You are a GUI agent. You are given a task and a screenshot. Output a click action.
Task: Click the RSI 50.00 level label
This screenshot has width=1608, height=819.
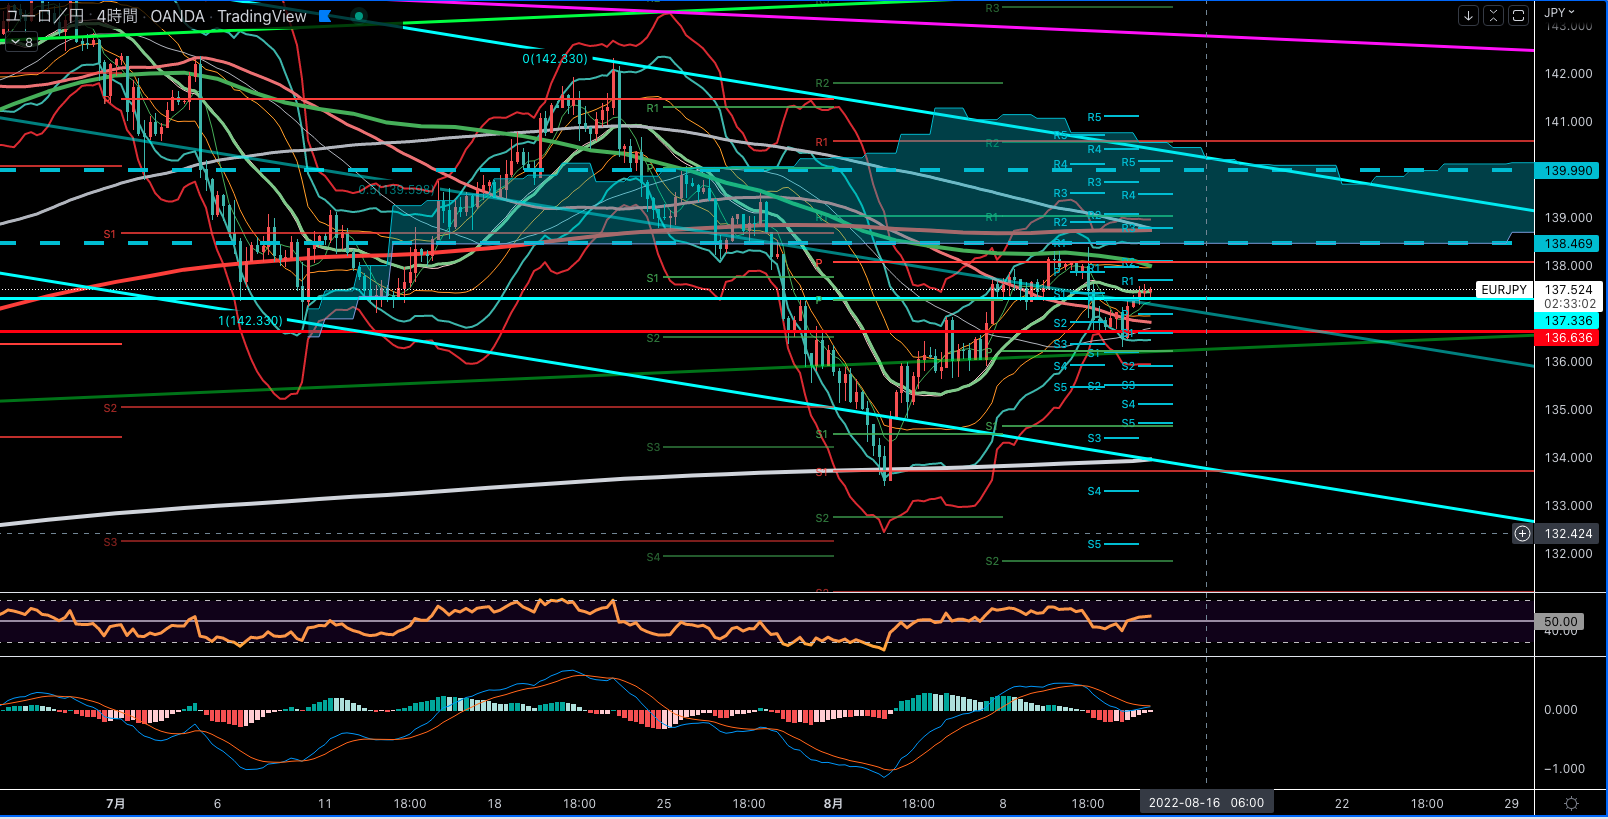pyautogui.click(x=1560, y=622)
